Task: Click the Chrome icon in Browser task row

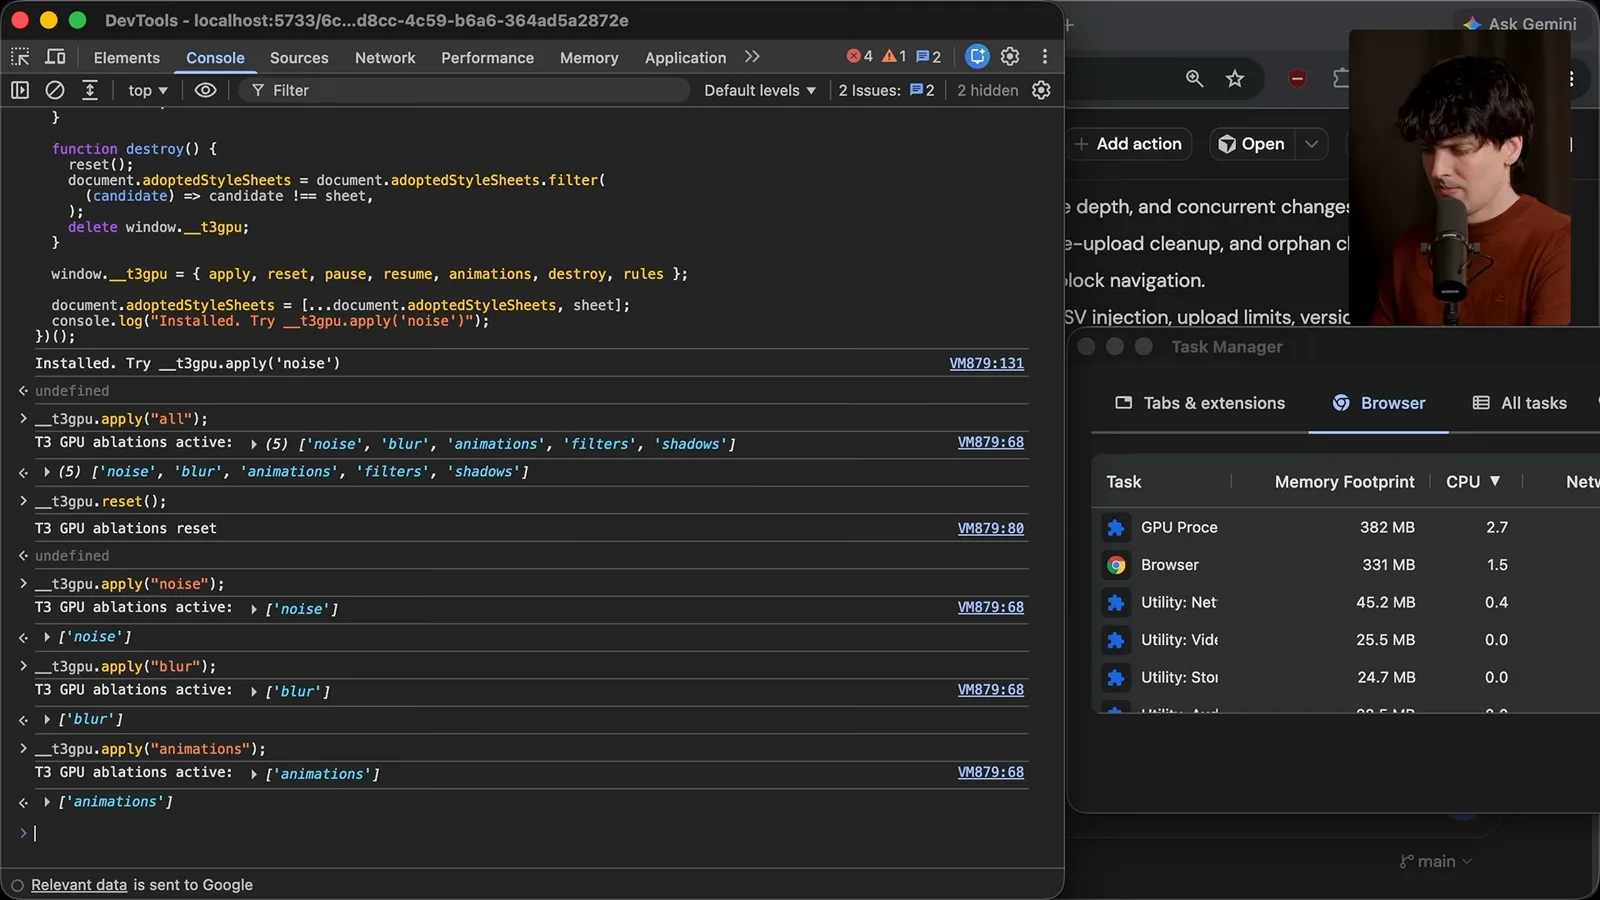Action: click(1116, 565)
